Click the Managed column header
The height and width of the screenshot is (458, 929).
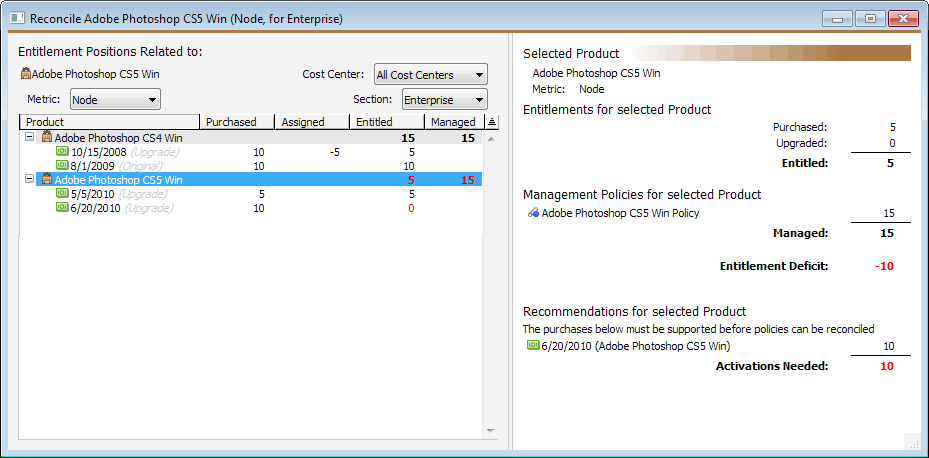point(452,122)
